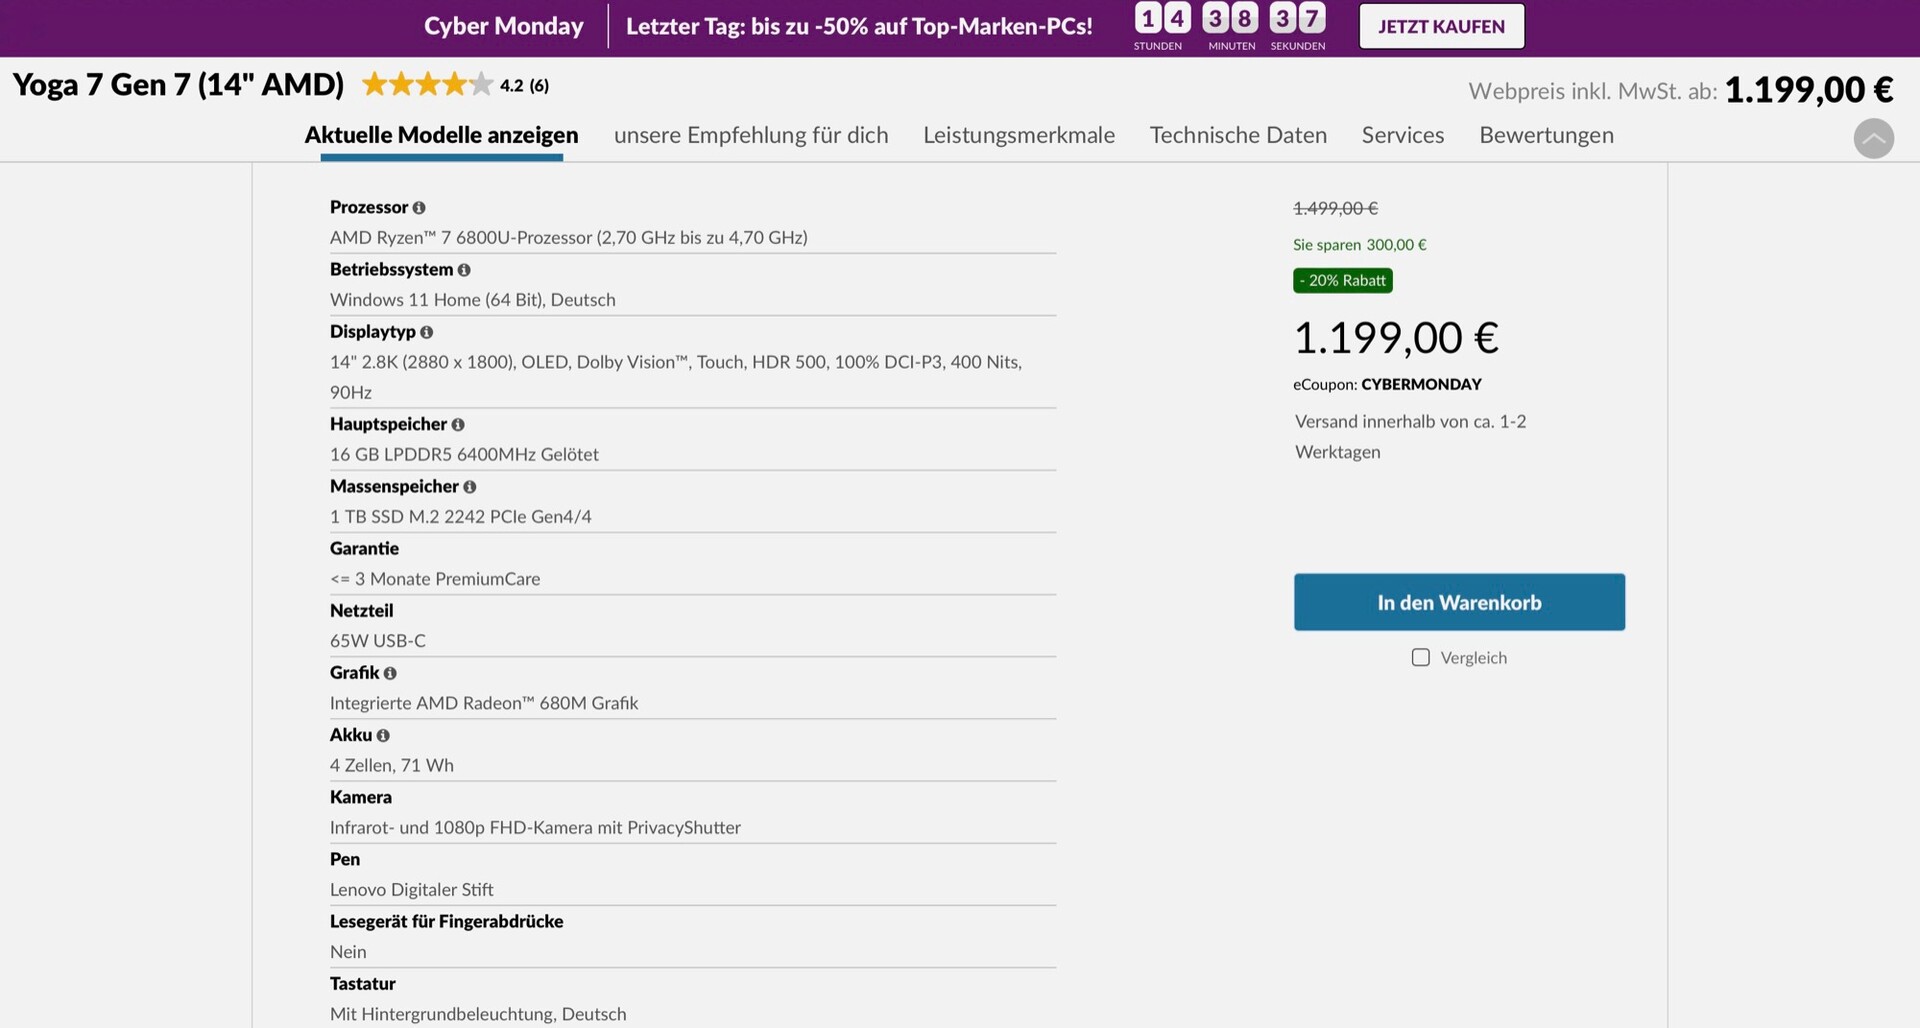Open the Leistungsmerkmale tab

(1018, 135)
